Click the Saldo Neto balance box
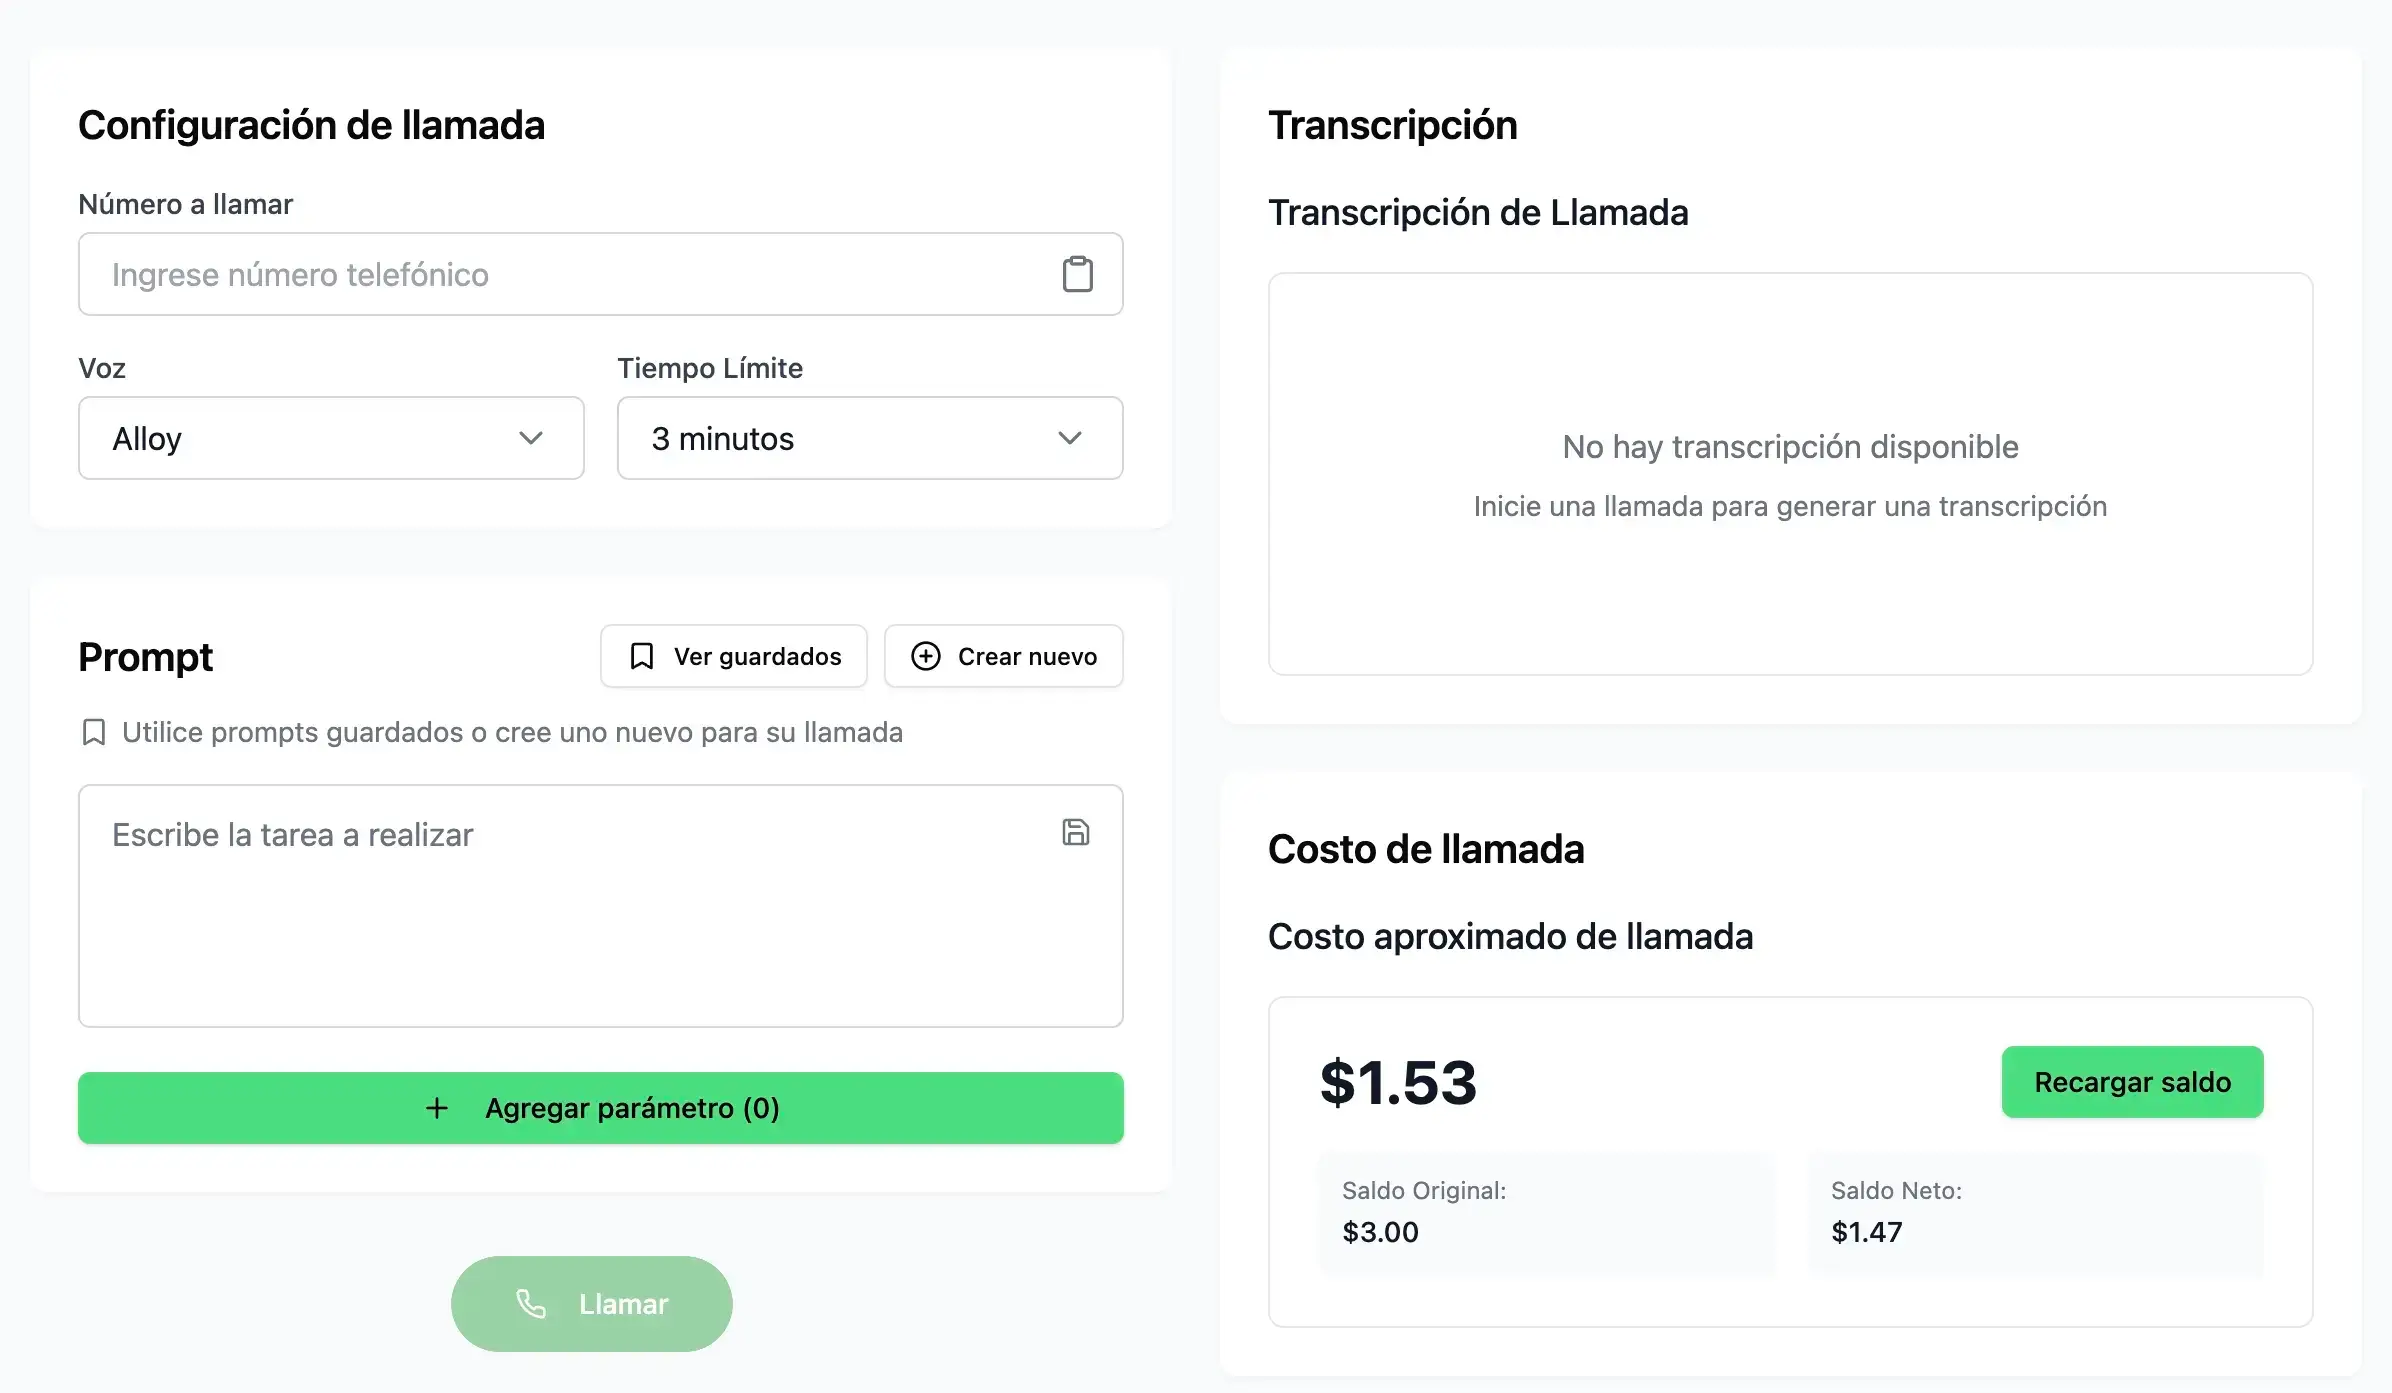The image size is (2392, 1393). 2035,1212
